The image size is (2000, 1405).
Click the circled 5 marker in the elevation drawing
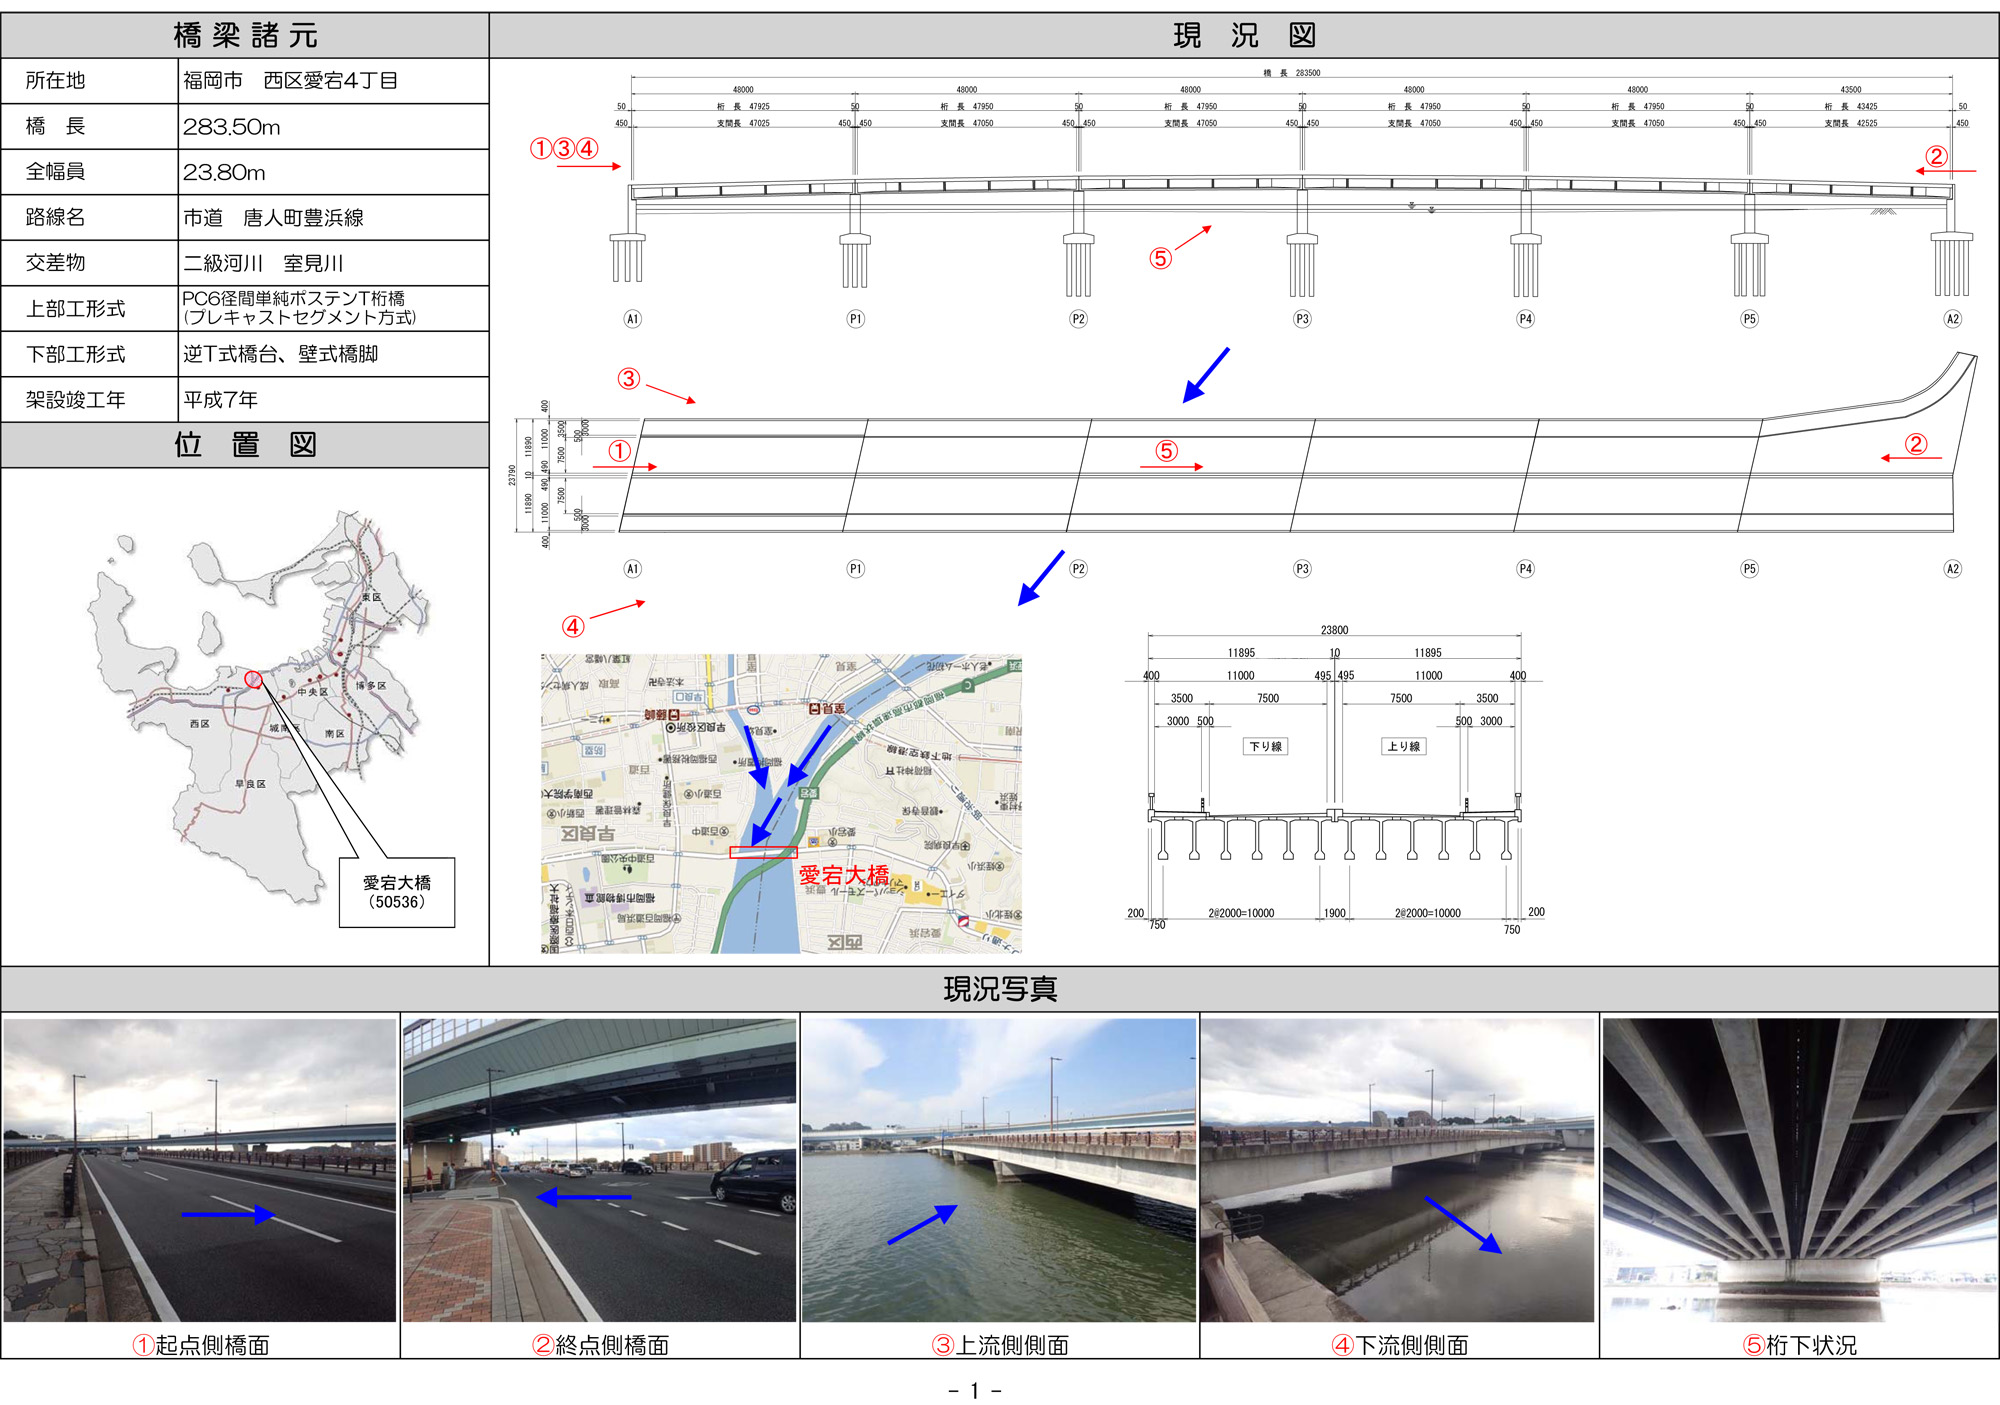coord(1160,259)
